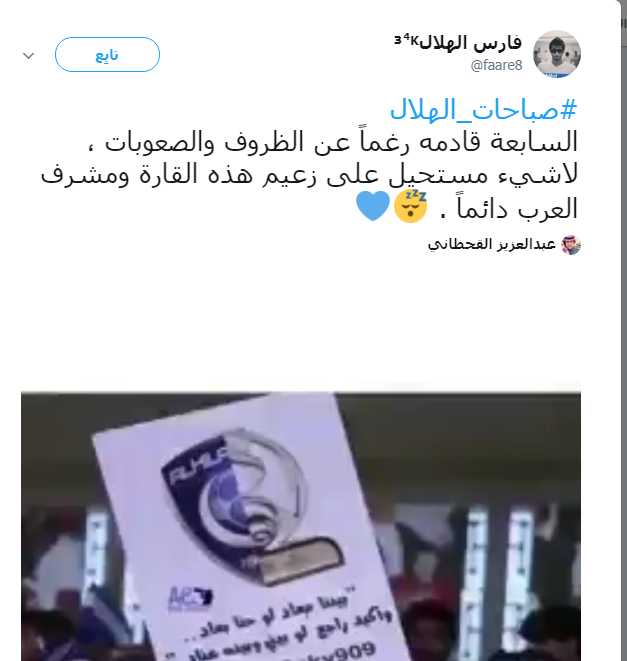Open the @faare8 handle link
The width and height of the screenshot is (627, 661).
[x=496, y=65]
